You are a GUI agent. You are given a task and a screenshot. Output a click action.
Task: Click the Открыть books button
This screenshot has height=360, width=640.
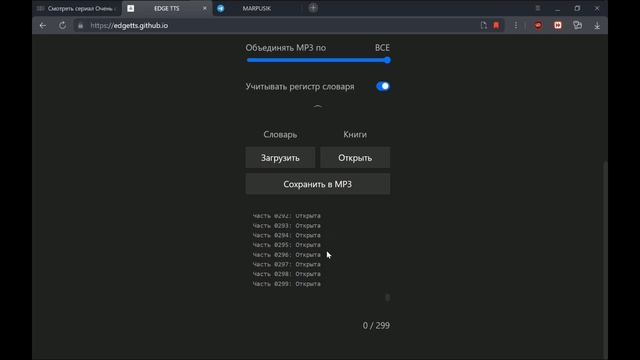click(x=355, y=158)
